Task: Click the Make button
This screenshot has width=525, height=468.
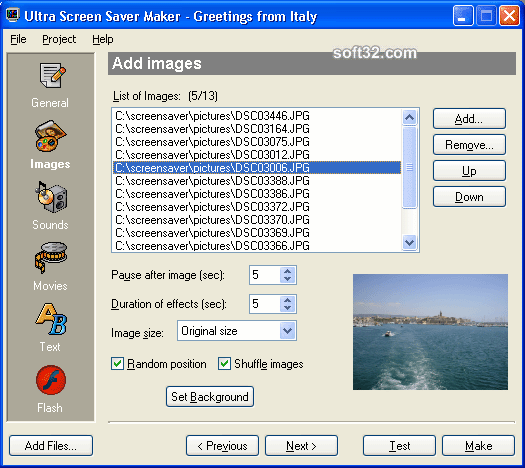Action: click(x=478, y=446)
